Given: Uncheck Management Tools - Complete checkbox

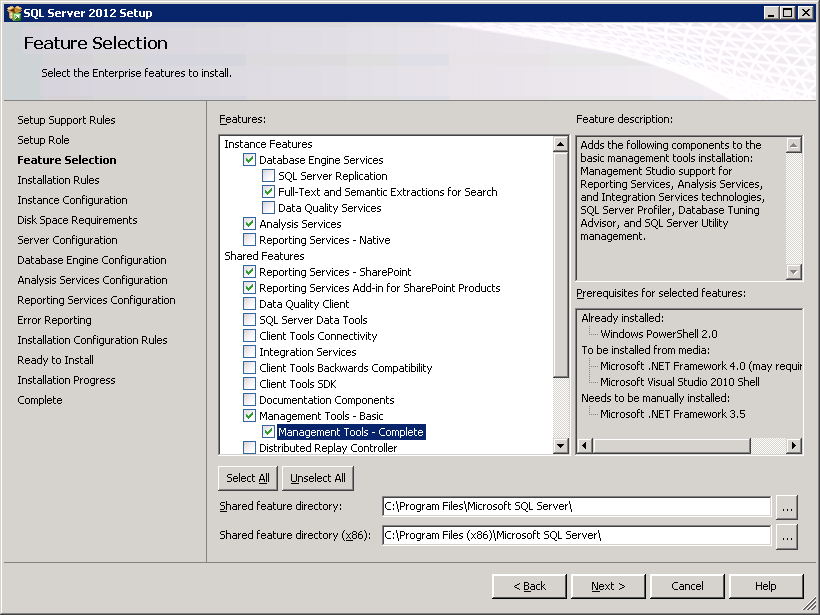Looking at the screenshot, I should click(268, 432).
